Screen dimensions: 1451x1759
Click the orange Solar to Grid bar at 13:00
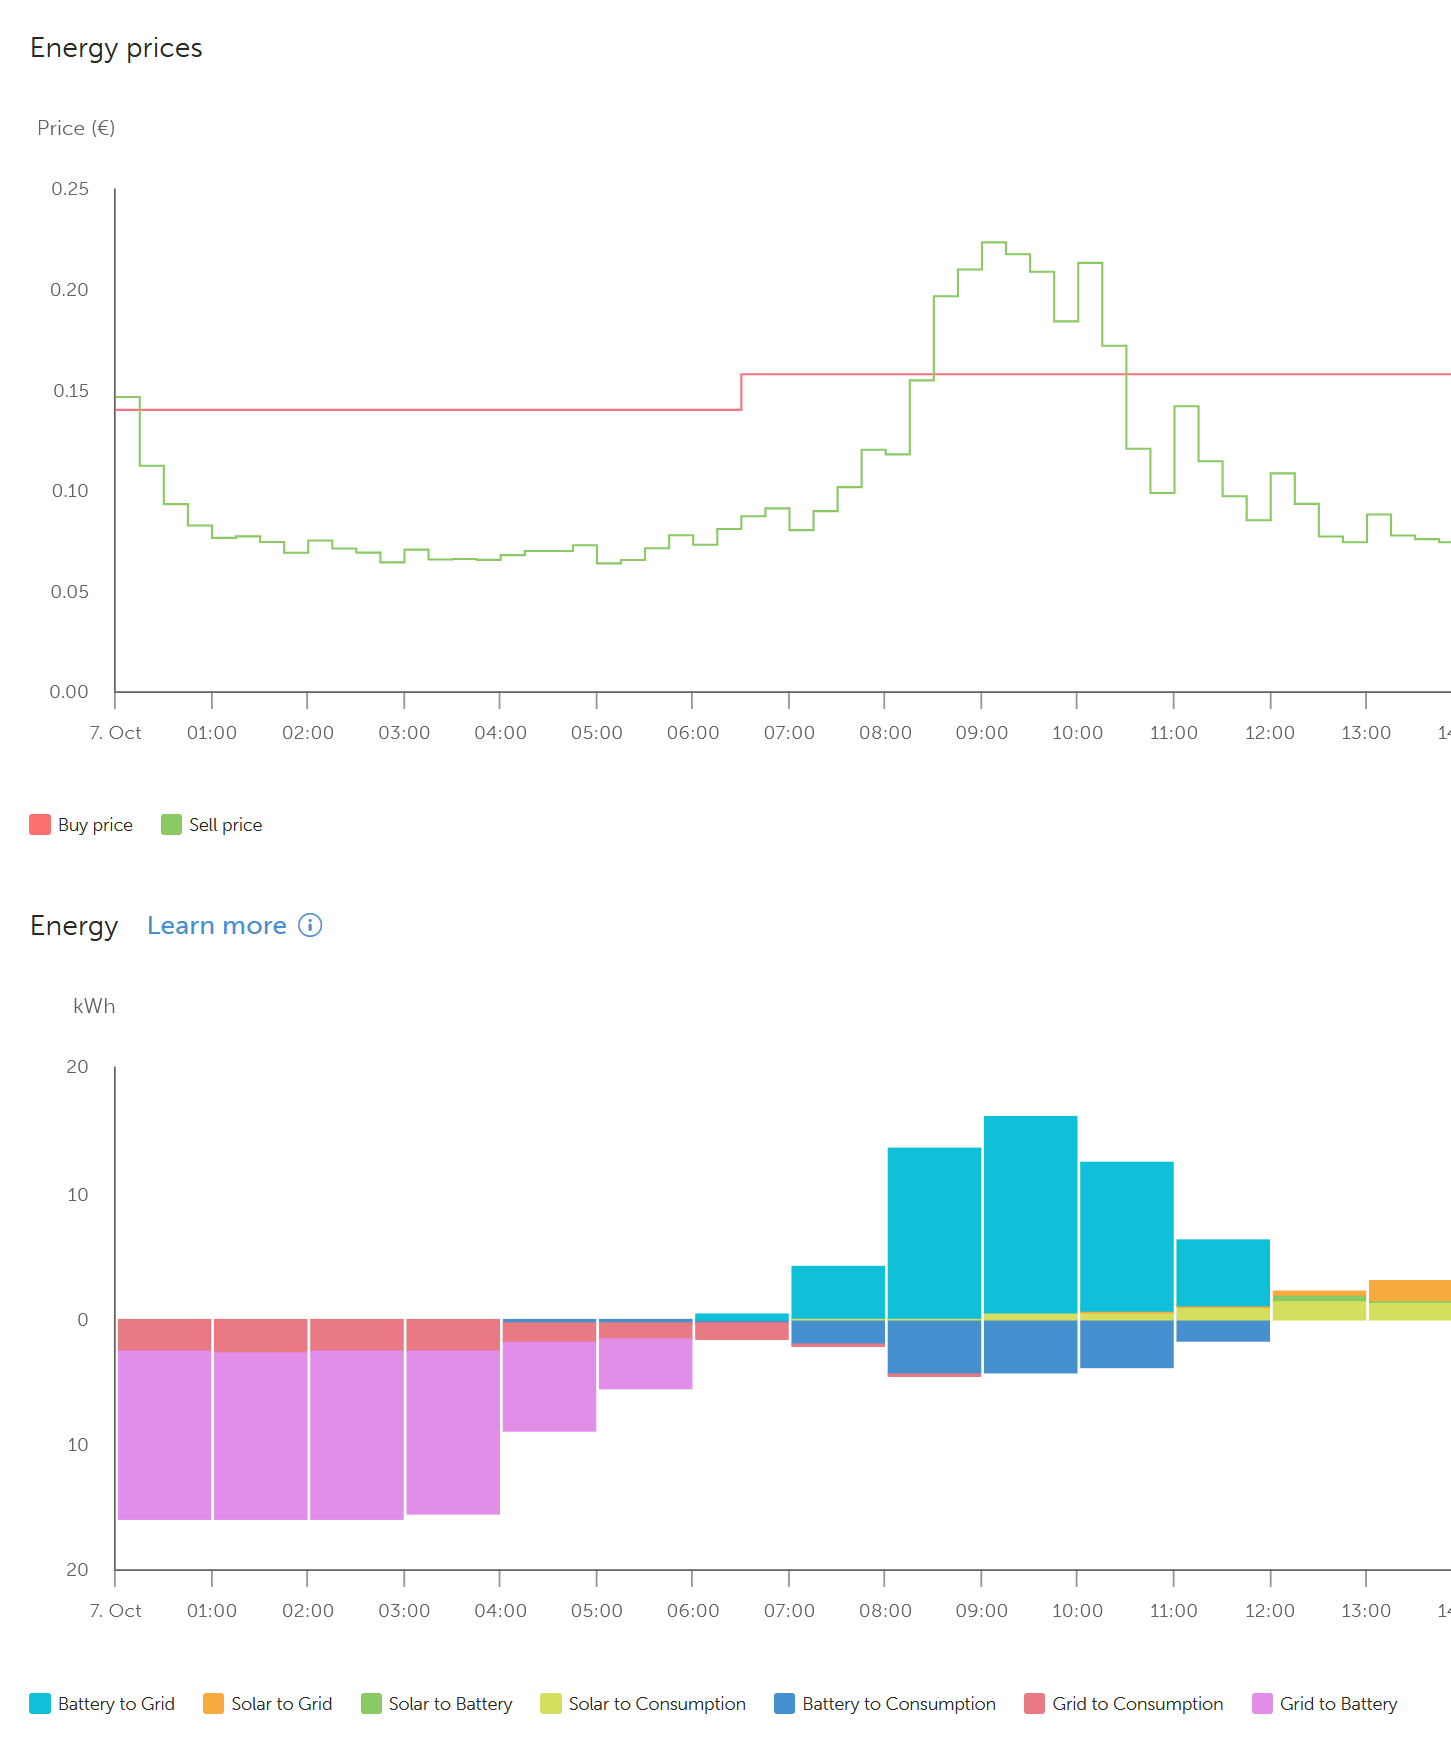click(1409, 1290)
